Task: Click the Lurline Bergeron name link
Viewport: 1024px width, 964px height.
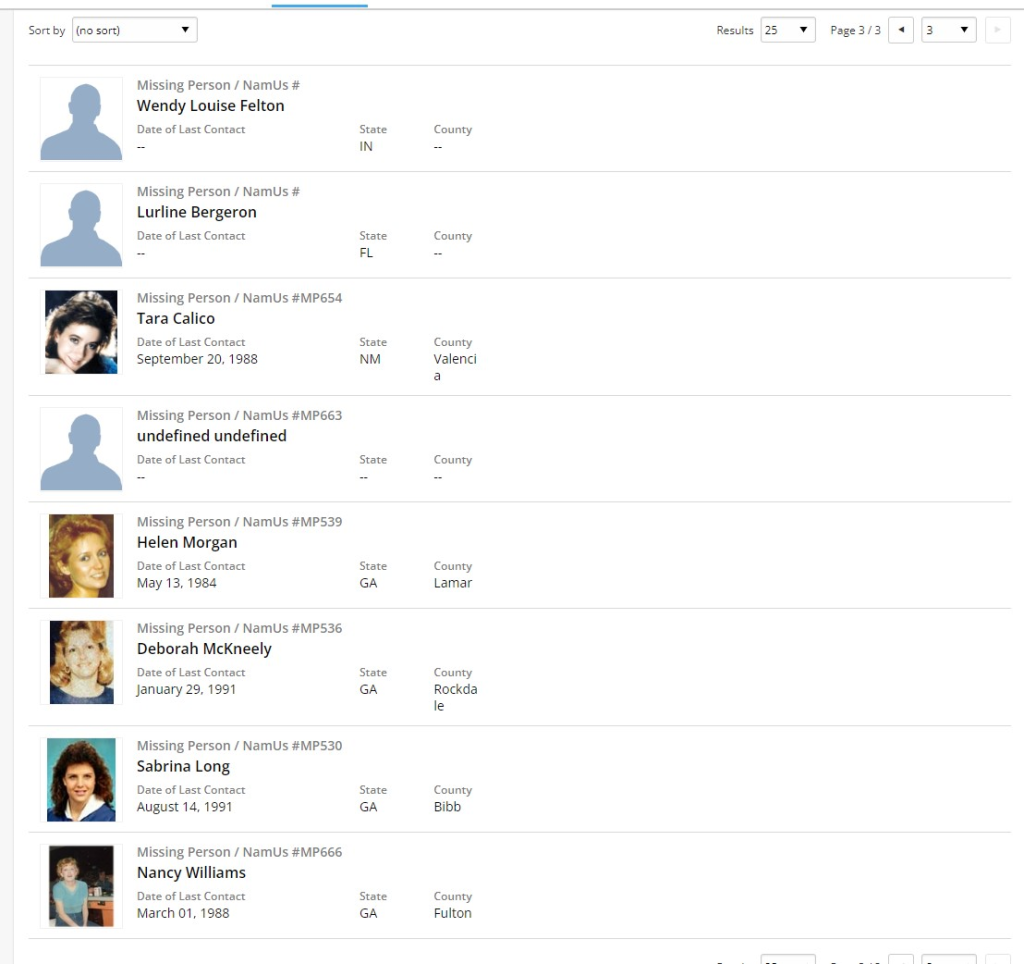Action: tap(196, 212)
